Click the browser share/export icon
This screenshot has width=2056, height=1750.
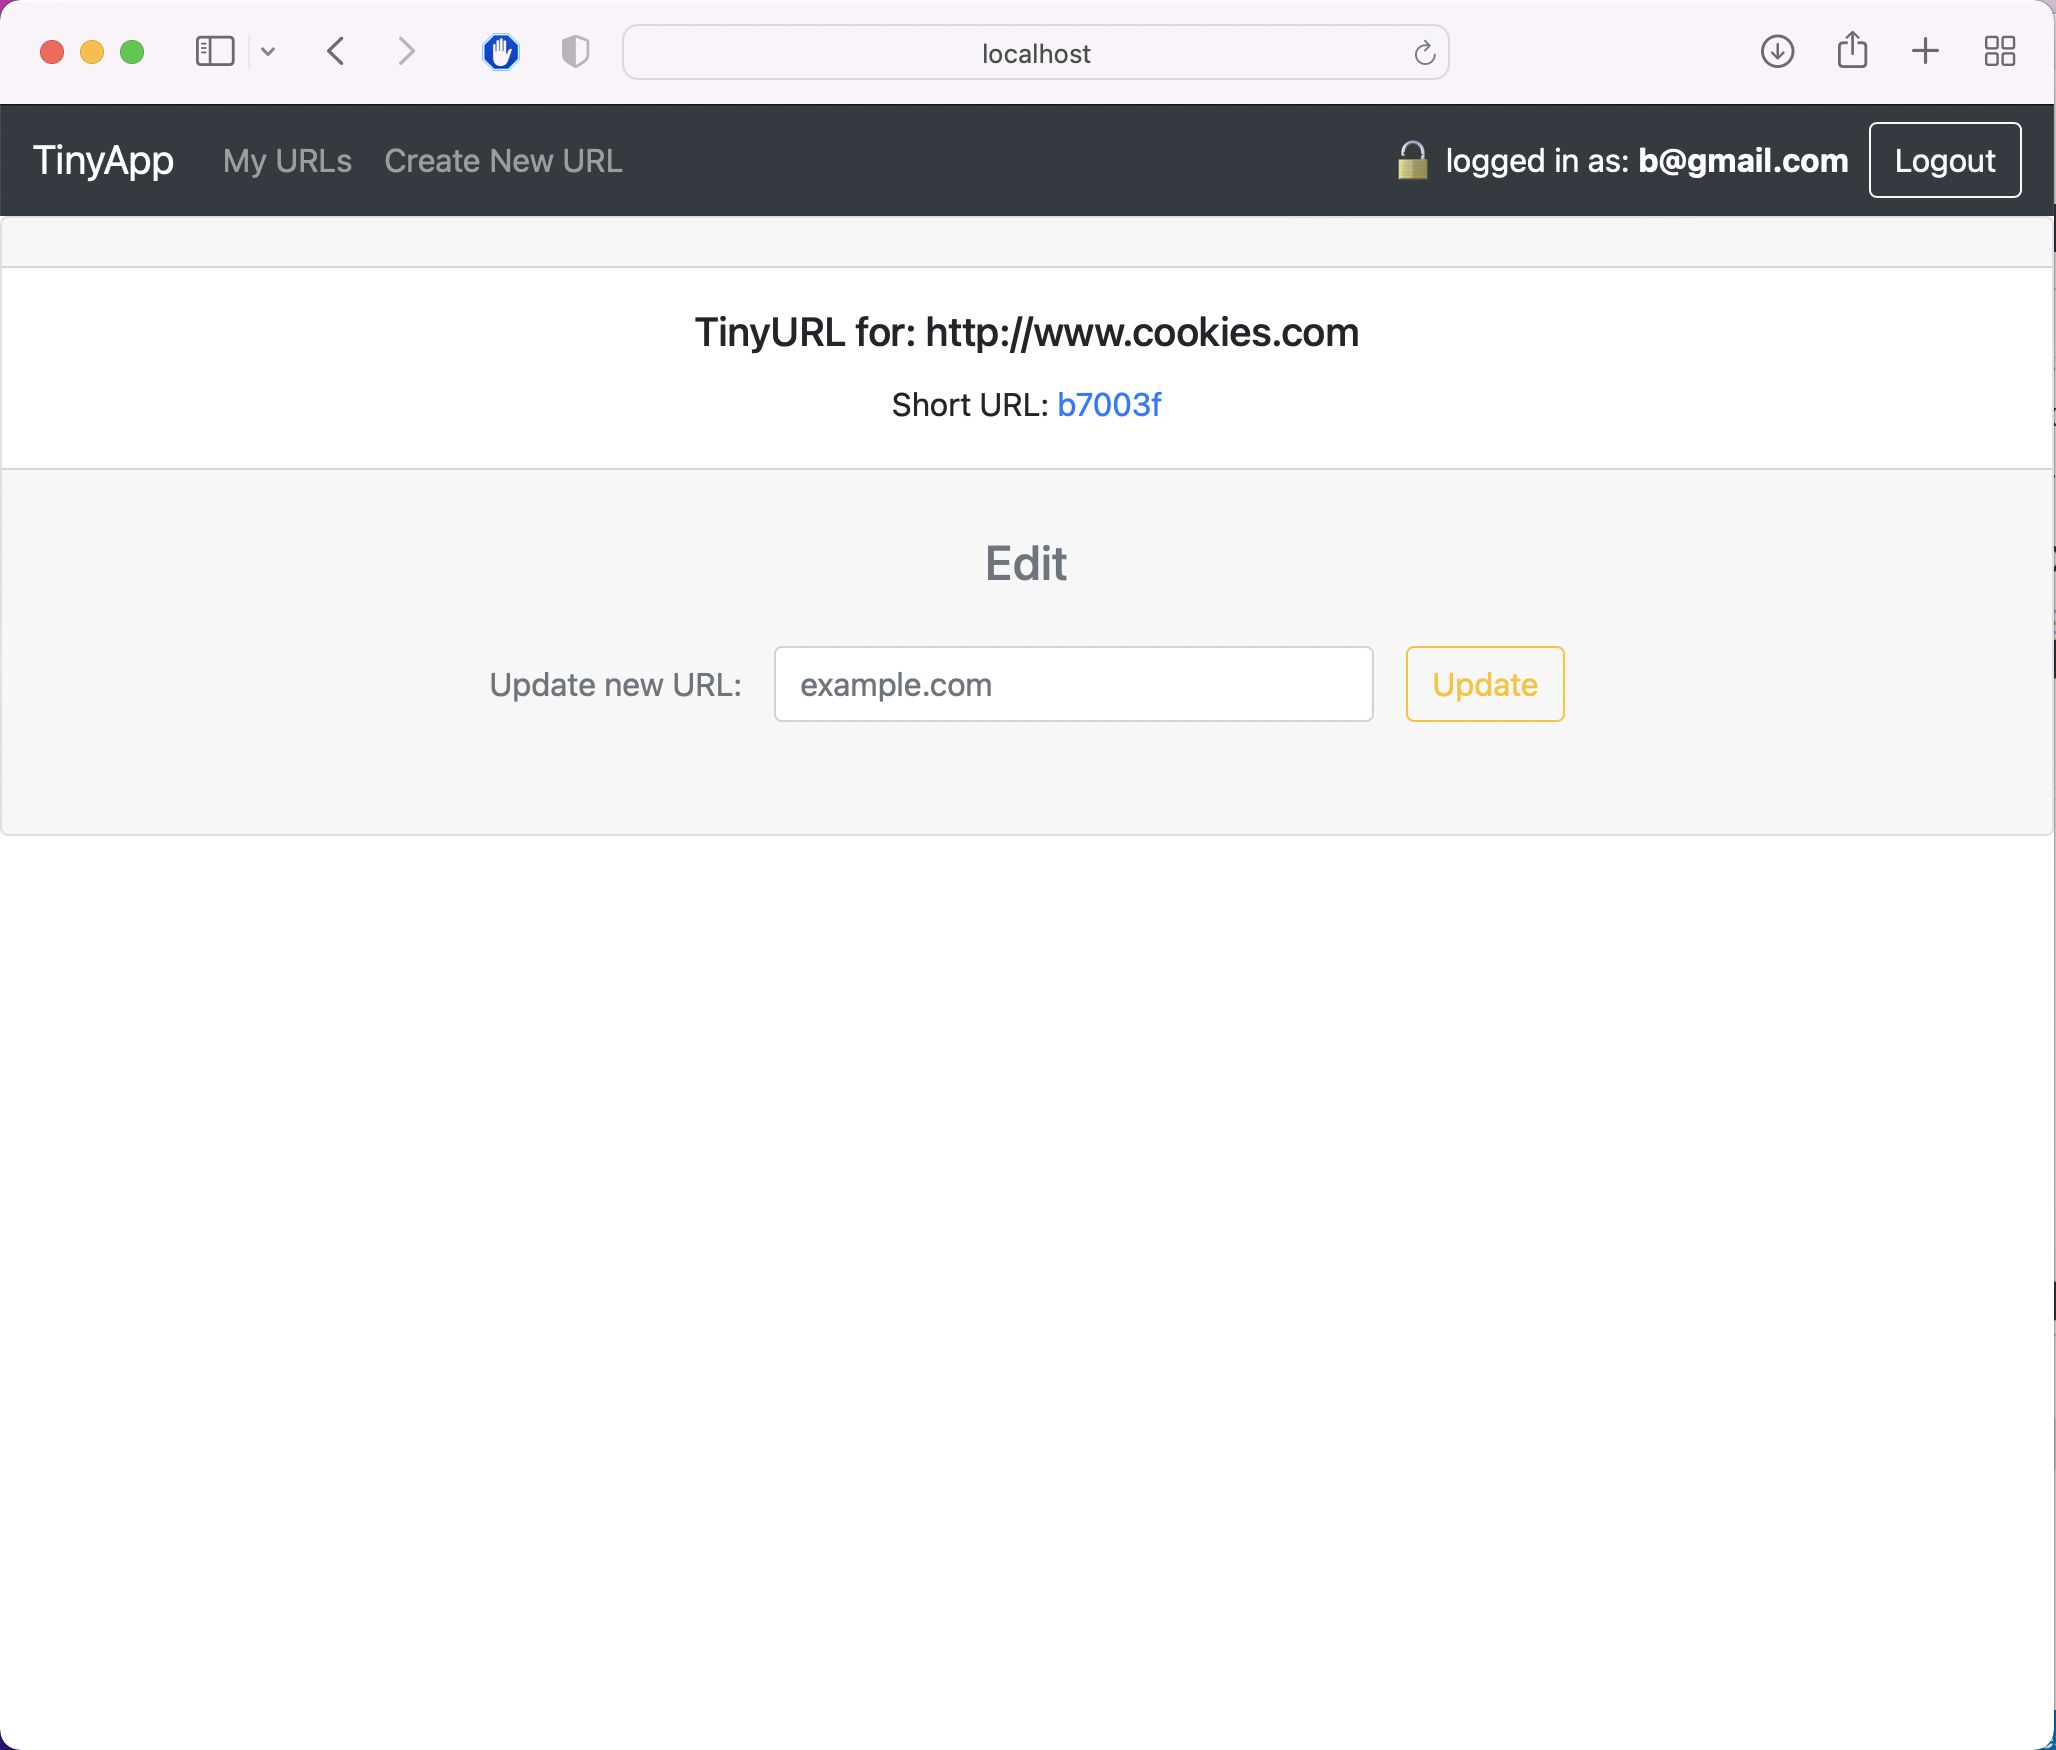1855,52
